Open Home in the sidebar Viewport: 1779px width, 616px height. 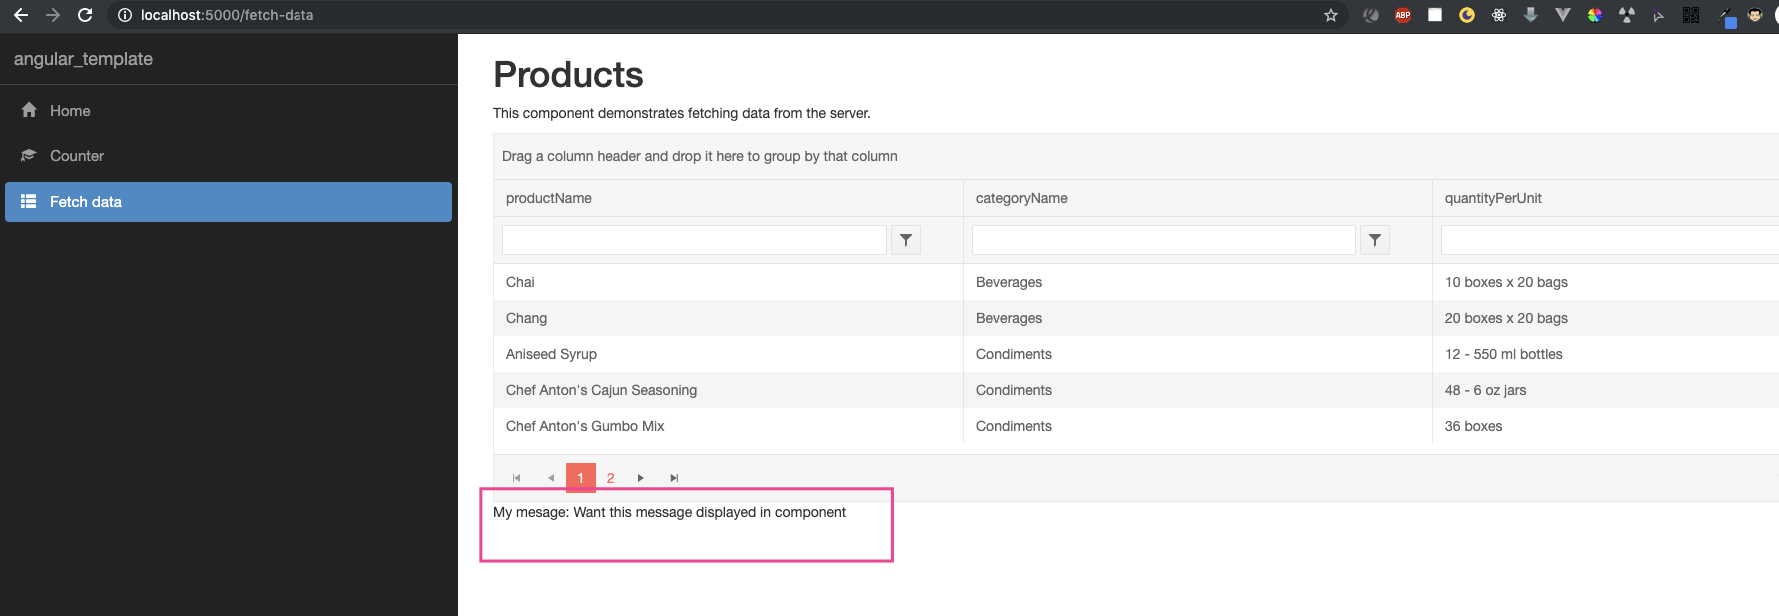coord(70,111)
